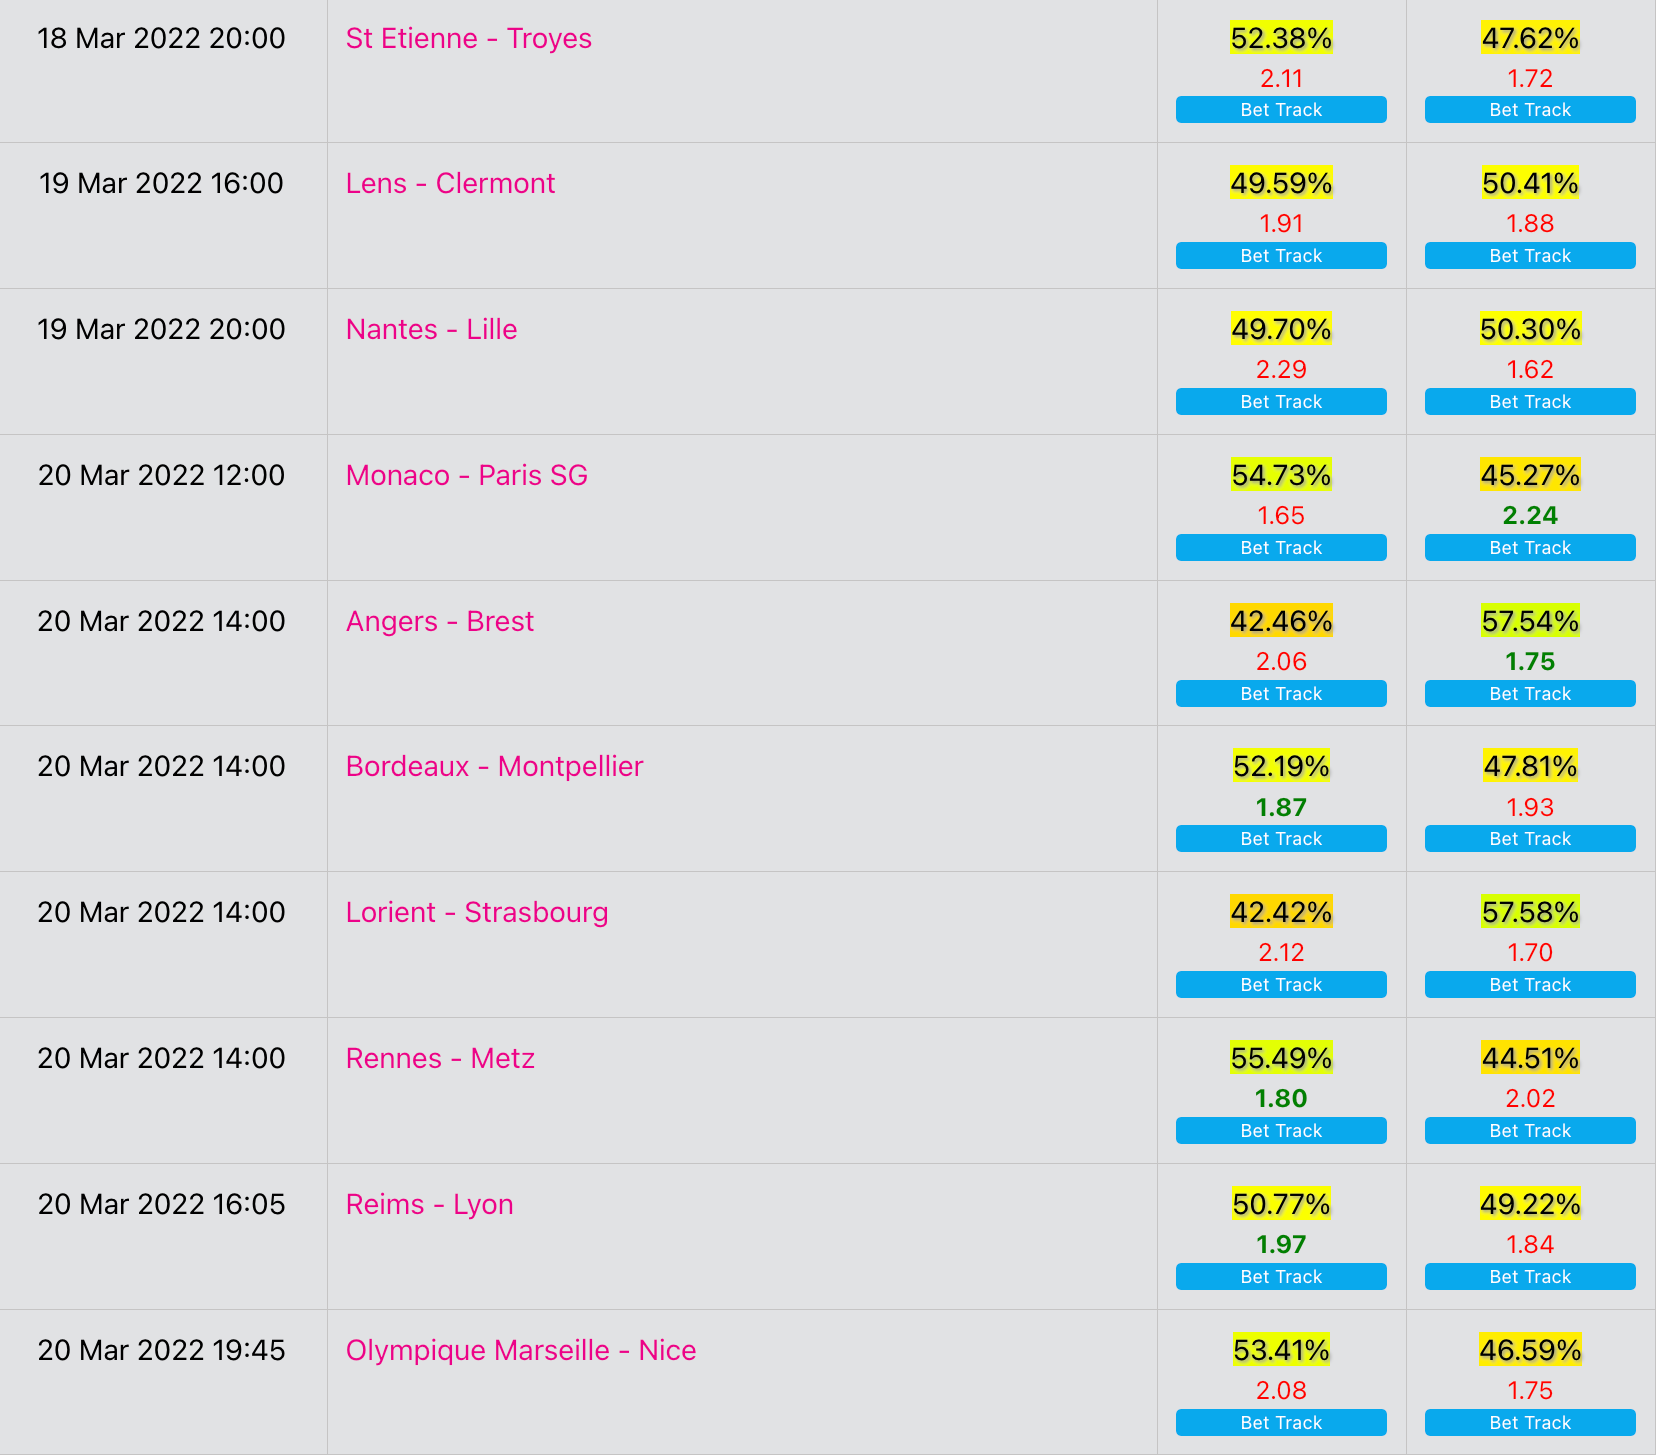Viewport: 1656px width, 1456px height.
Task: Click Bet Track under Monaco - Paris 2.24 odds
Action: coord(1530,548)
